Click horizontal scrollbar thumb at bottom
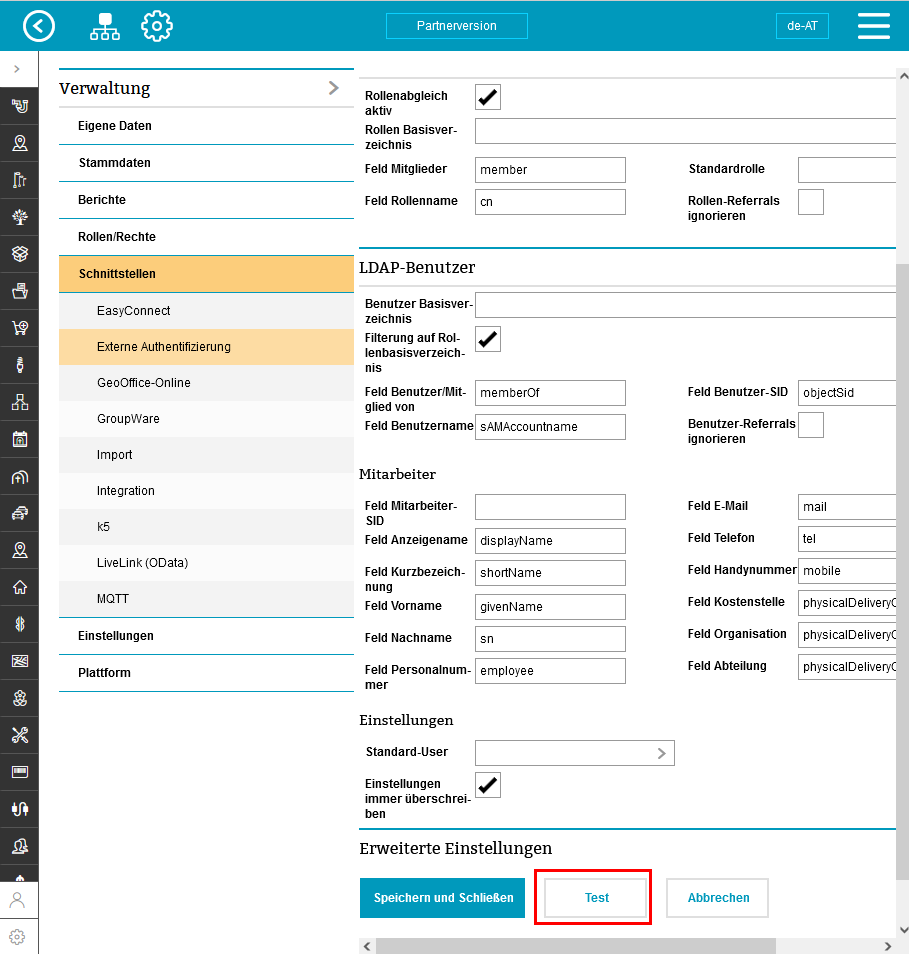Viewport: 909px width, 954px height. [576, 947]
